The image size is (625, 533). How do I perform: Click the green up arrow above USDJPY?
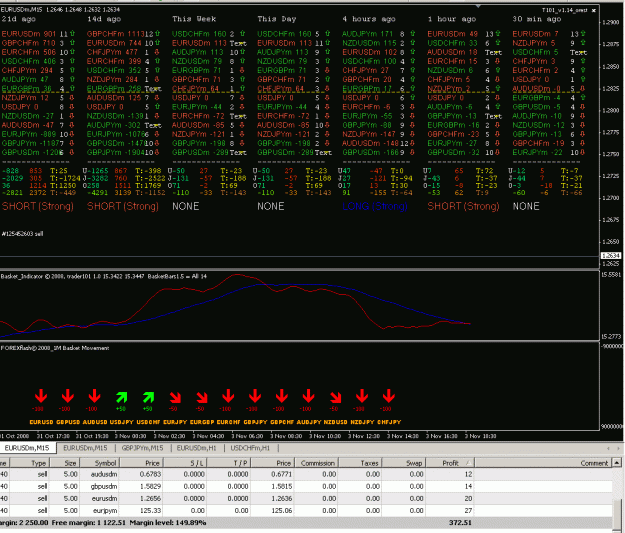[x=121, y=397]
